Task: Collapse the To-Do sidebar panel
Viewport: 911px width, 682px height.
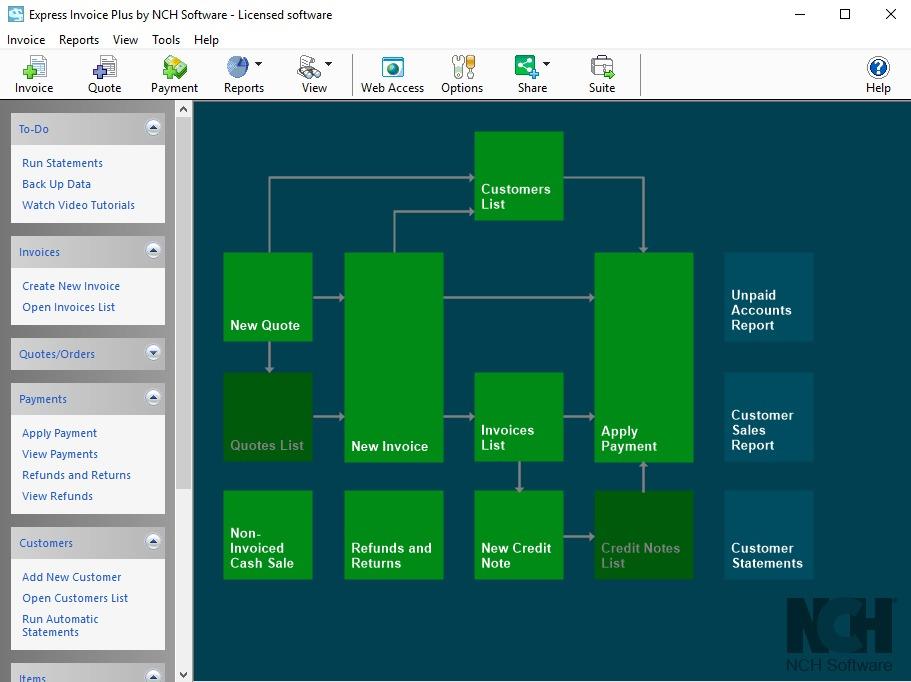Action: [x=153, y=128]
